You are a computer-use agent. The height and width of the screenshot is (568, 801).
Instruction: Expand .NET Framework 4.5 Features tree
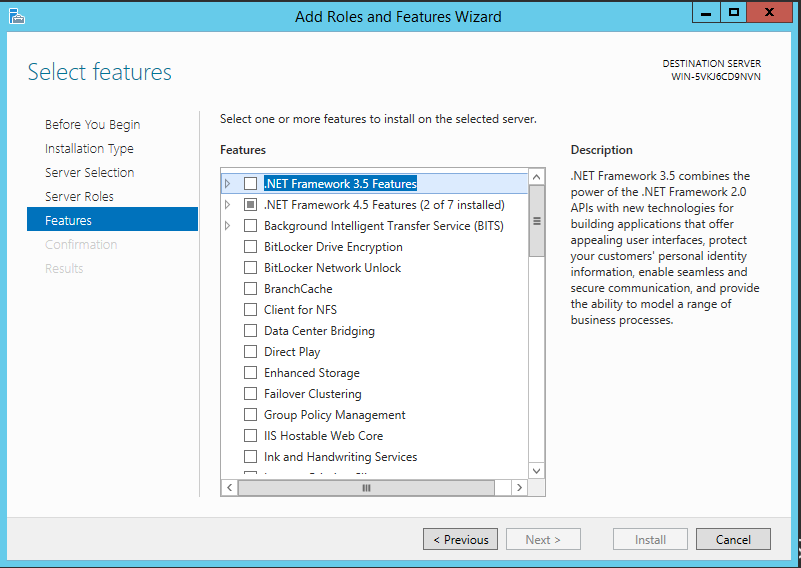228,205
